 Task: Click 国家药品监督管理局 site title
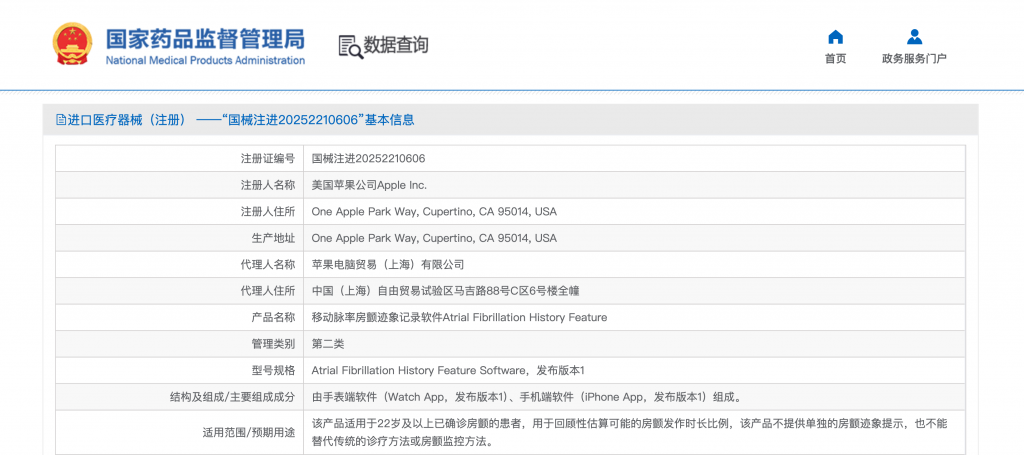pyautogui.click(x=205, y=39)
